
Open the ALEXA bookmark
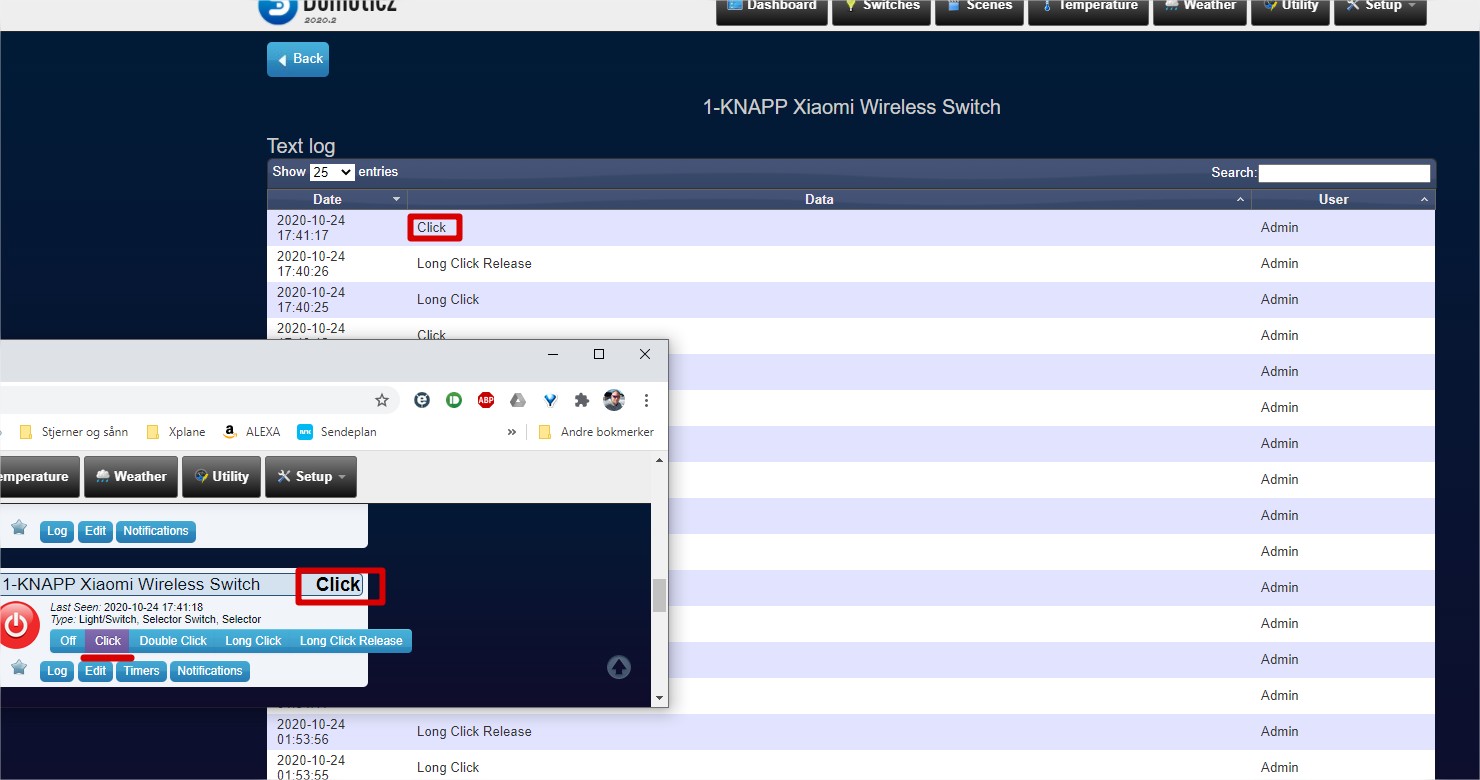pyautogui.click(x=251, y=432)
